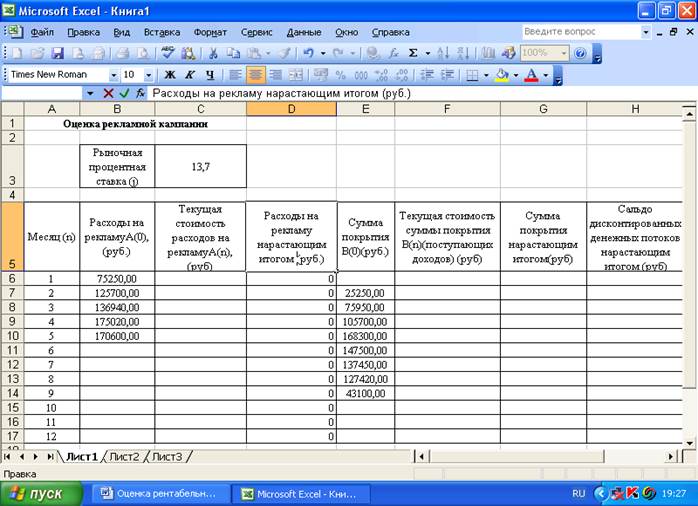Click the Currency format icon

(321, 75)
